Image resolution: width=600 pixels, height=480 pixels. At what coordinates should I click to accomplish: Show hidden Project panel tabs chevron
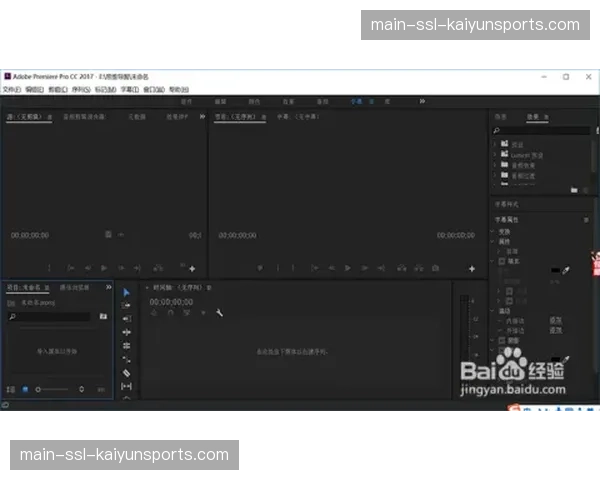click(109, 287)
